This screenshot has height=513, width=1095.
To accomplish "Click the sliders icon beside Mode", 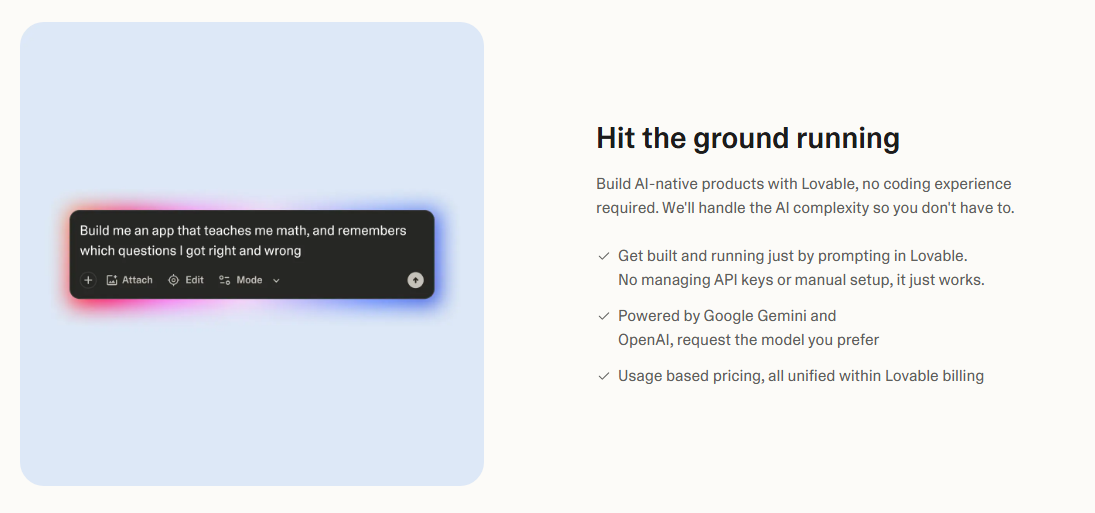I will (x=224, y=280).
